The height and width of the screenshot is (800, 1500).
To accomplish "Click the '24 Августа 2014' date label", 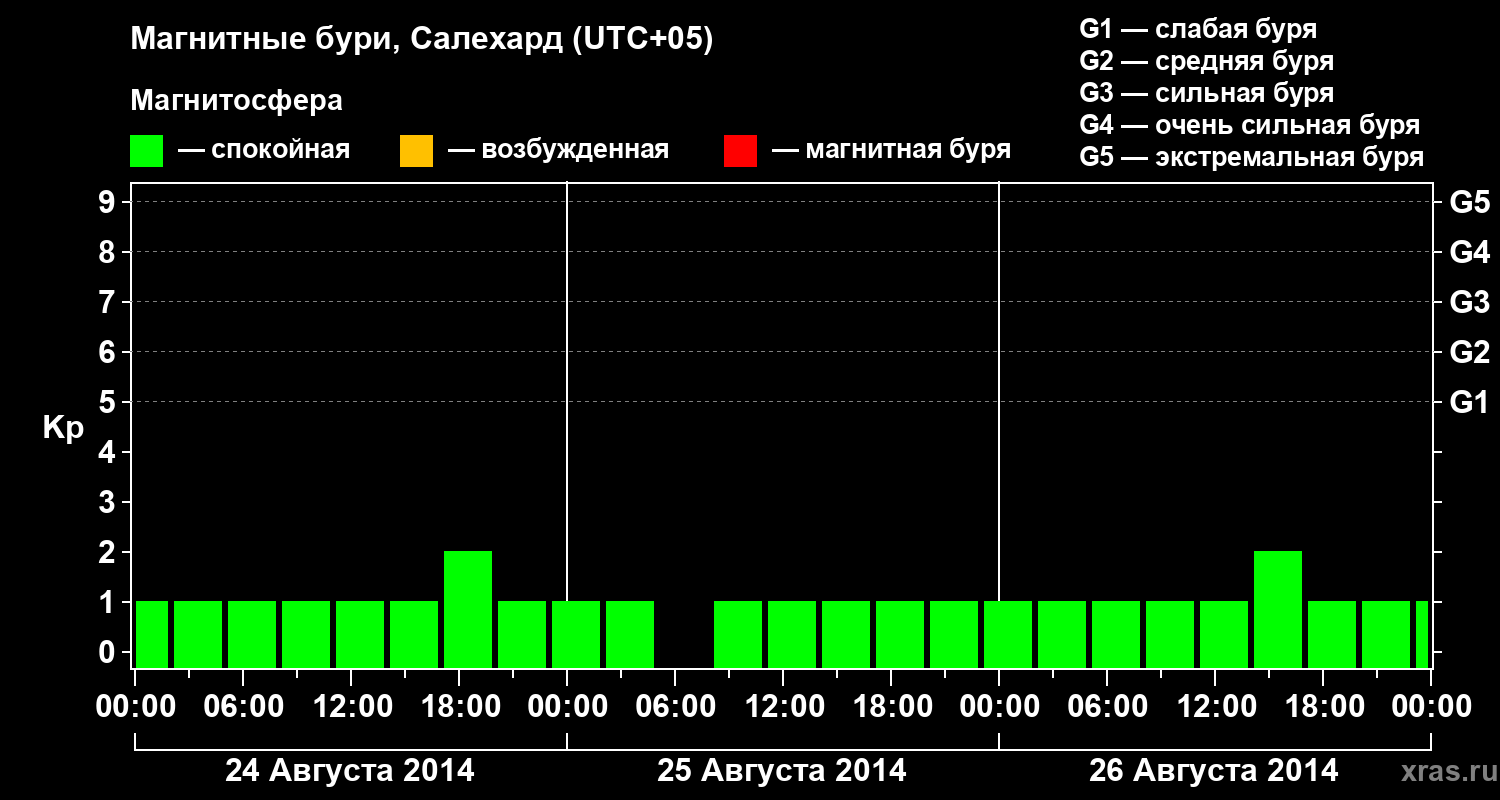I will 350,770.
